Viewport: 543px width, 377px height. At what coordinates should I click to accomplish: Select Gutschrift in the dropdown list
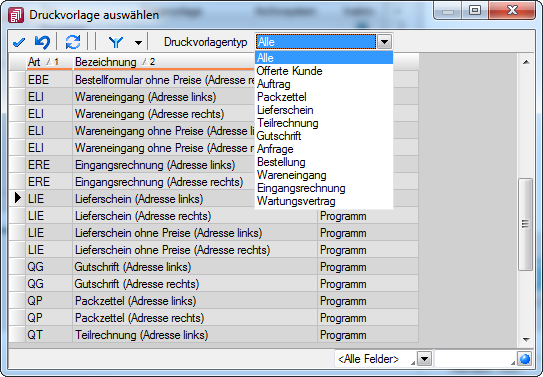click(x=324, y=136)
